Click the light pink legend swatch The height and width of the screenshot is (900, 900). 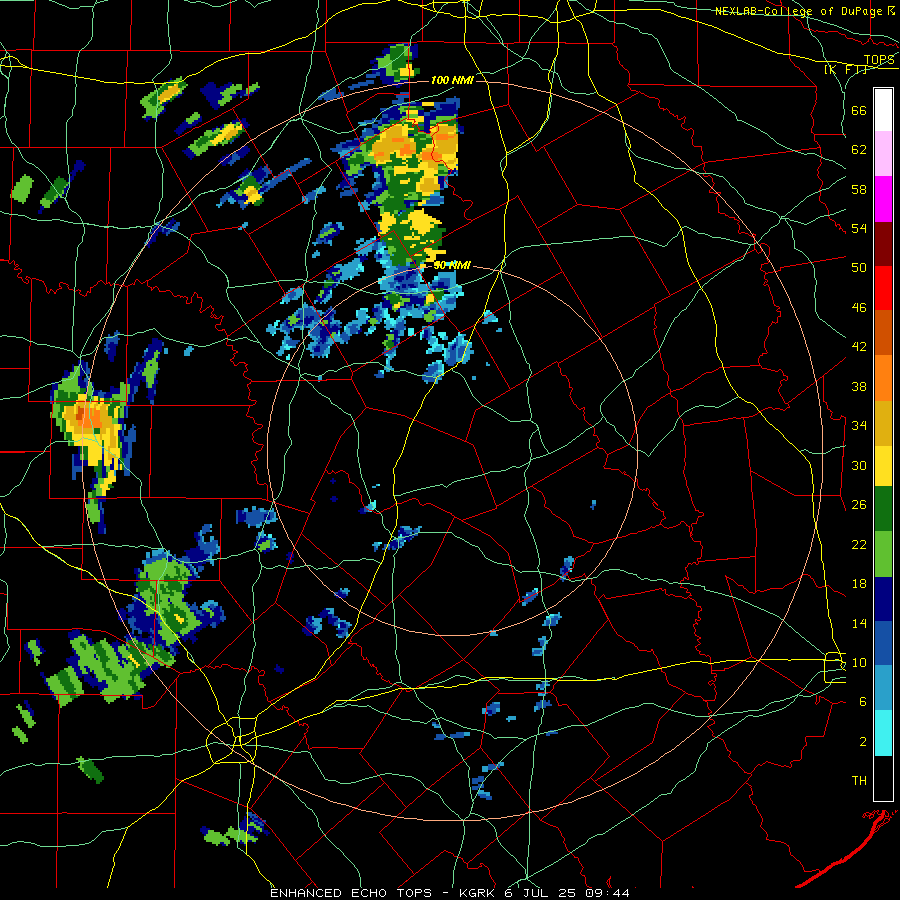click(883, 154)
